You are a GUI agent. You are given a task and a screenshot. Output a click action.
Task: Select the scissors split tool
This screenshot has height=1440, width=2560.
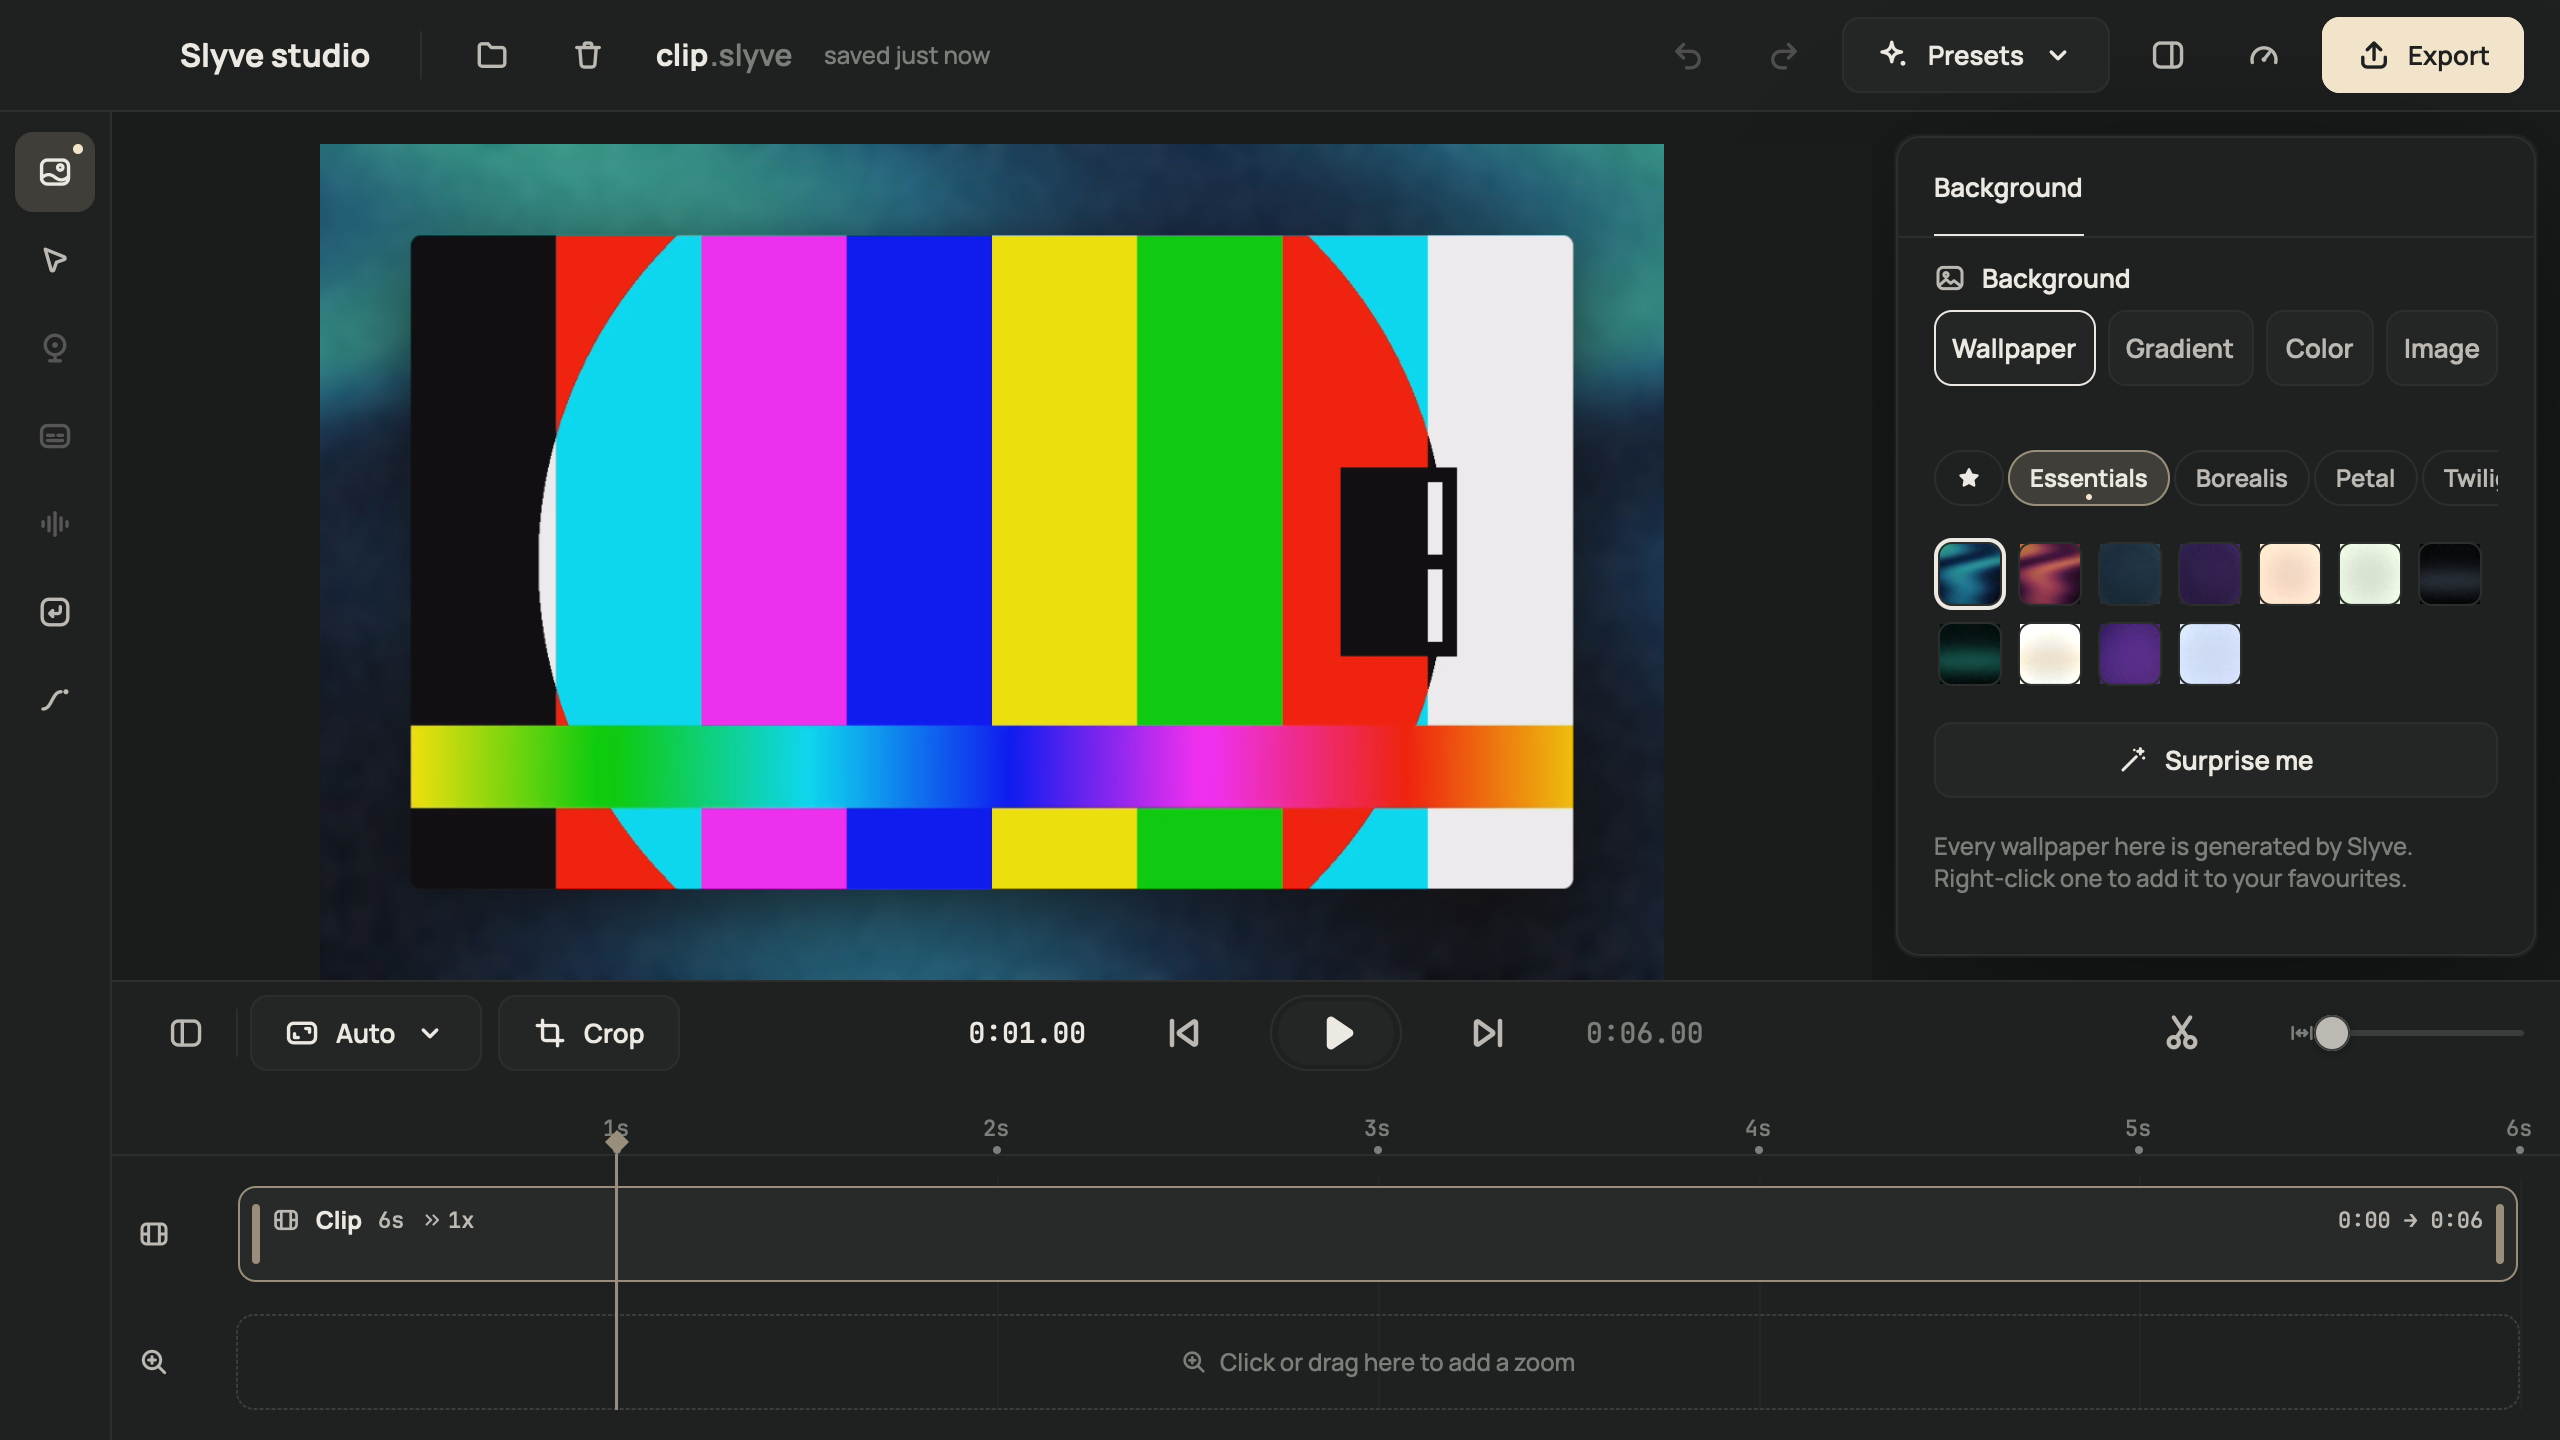pyautogui.click(x=2182, y=1033)
